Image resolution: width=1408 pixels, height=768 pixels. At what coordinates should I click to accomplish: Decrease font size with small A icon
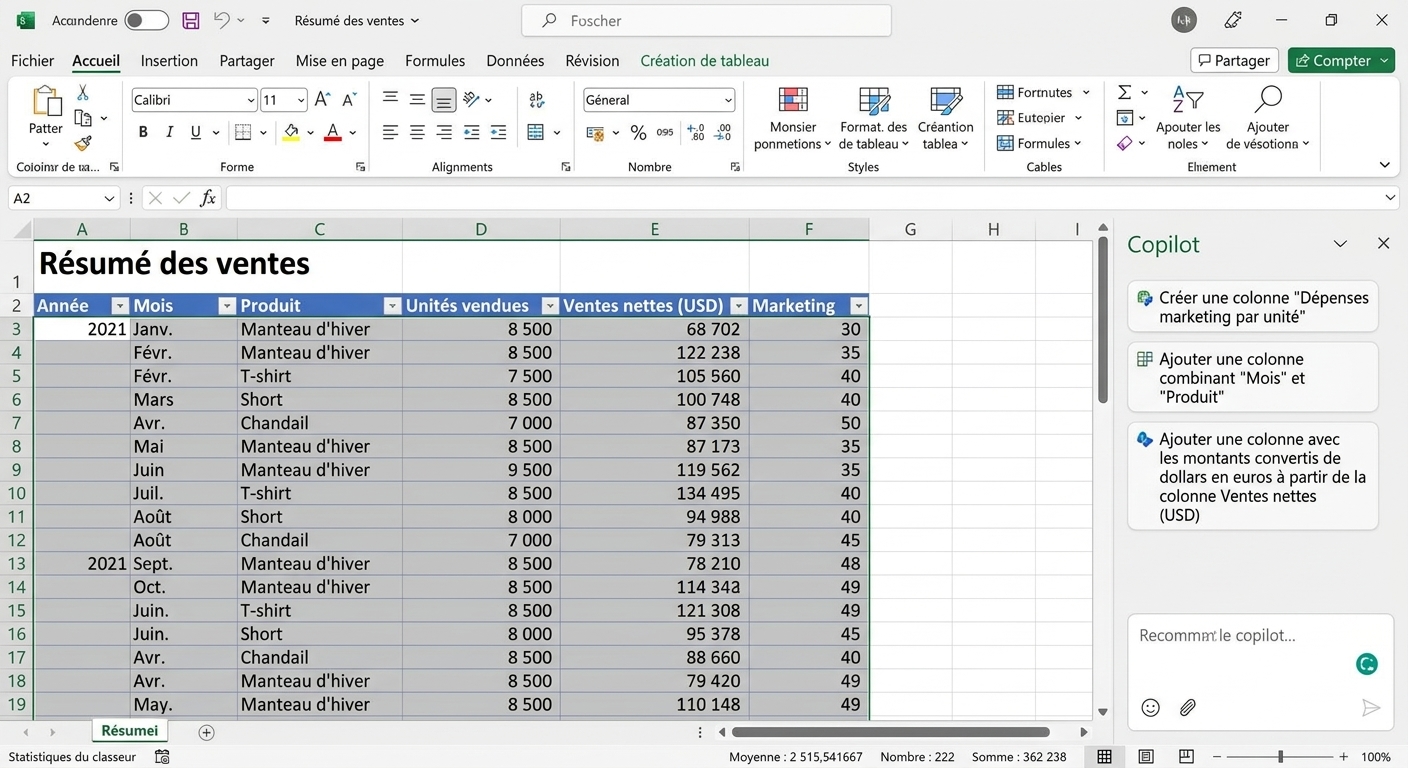[x=349, y=99]
